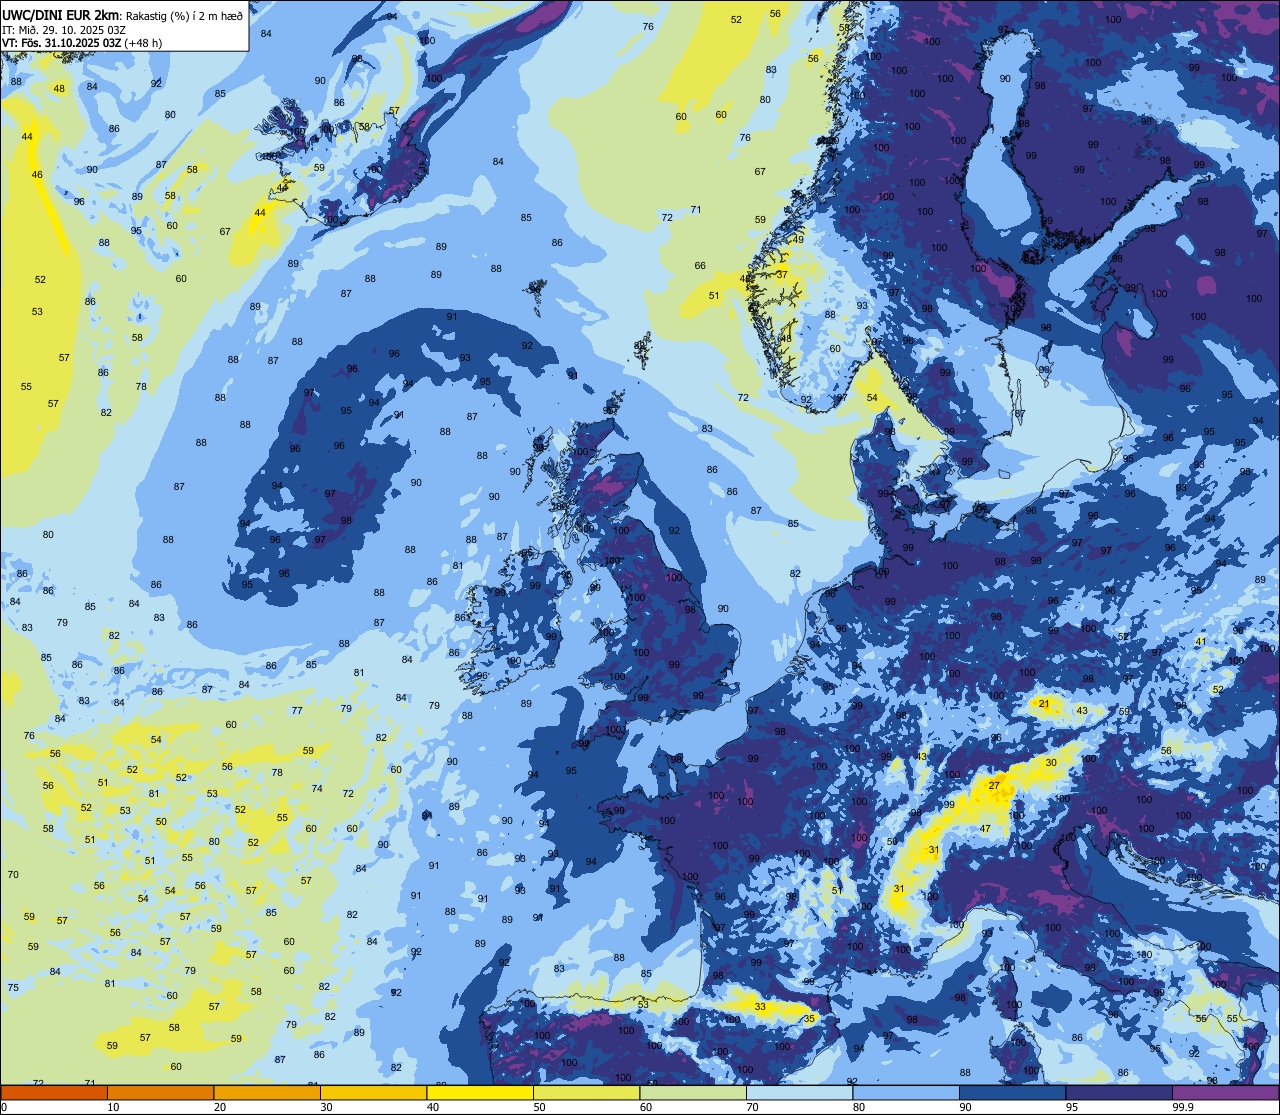The height and width of the screenshot is (1115, 1280).
Task: Click the amber 30–40 legend segment
Action: pos(373,1092)
